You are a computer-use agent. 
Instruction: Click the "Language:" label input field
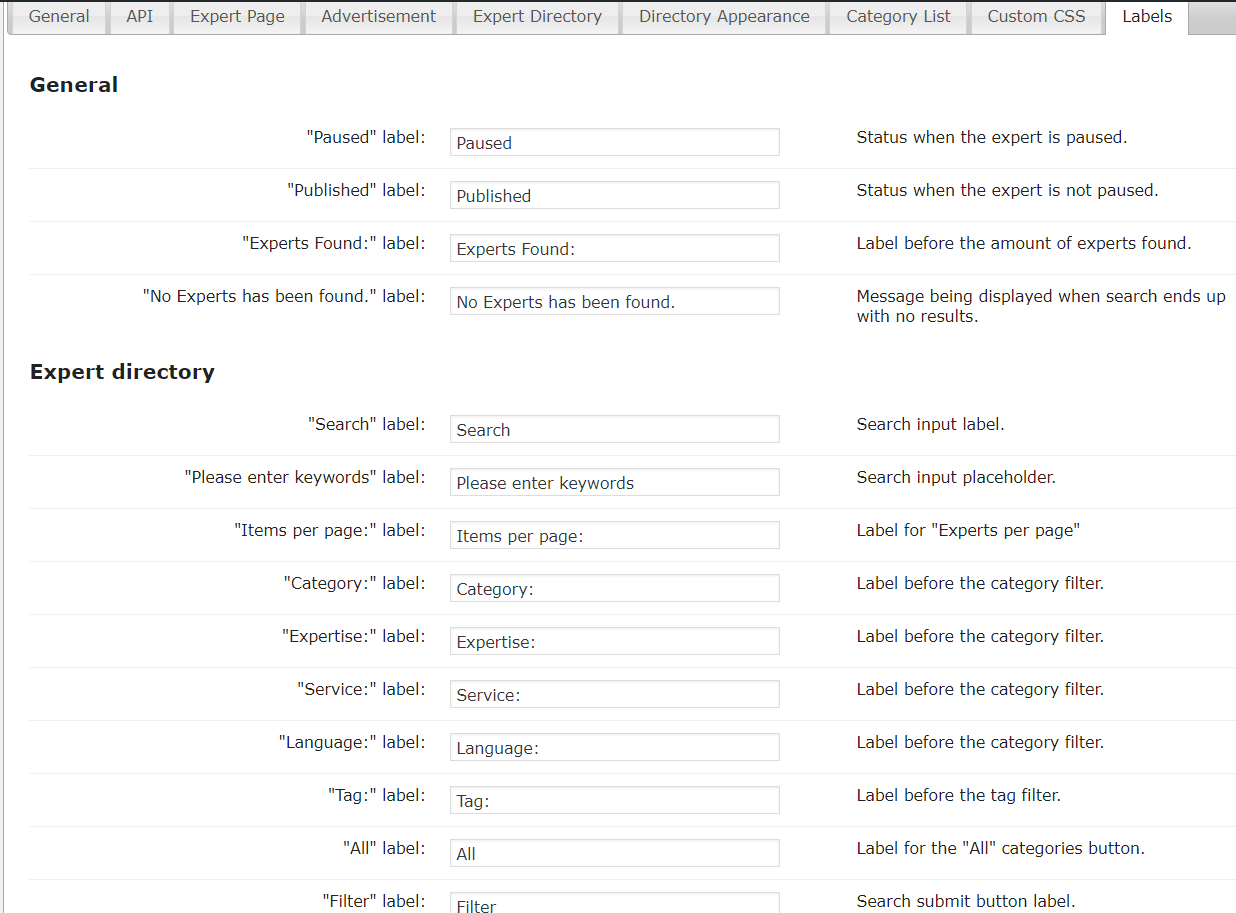tap(614, 747)
